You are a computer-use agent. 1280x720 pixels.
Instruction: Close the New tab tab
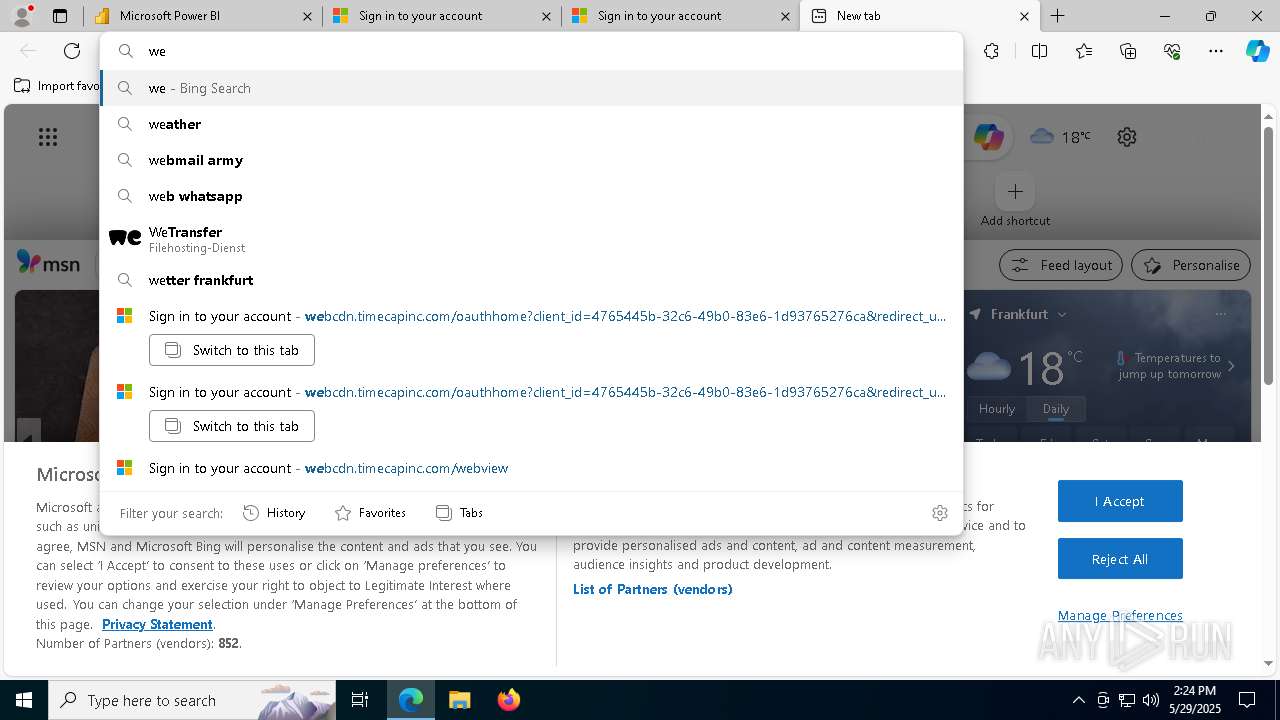coord(1024,16)
